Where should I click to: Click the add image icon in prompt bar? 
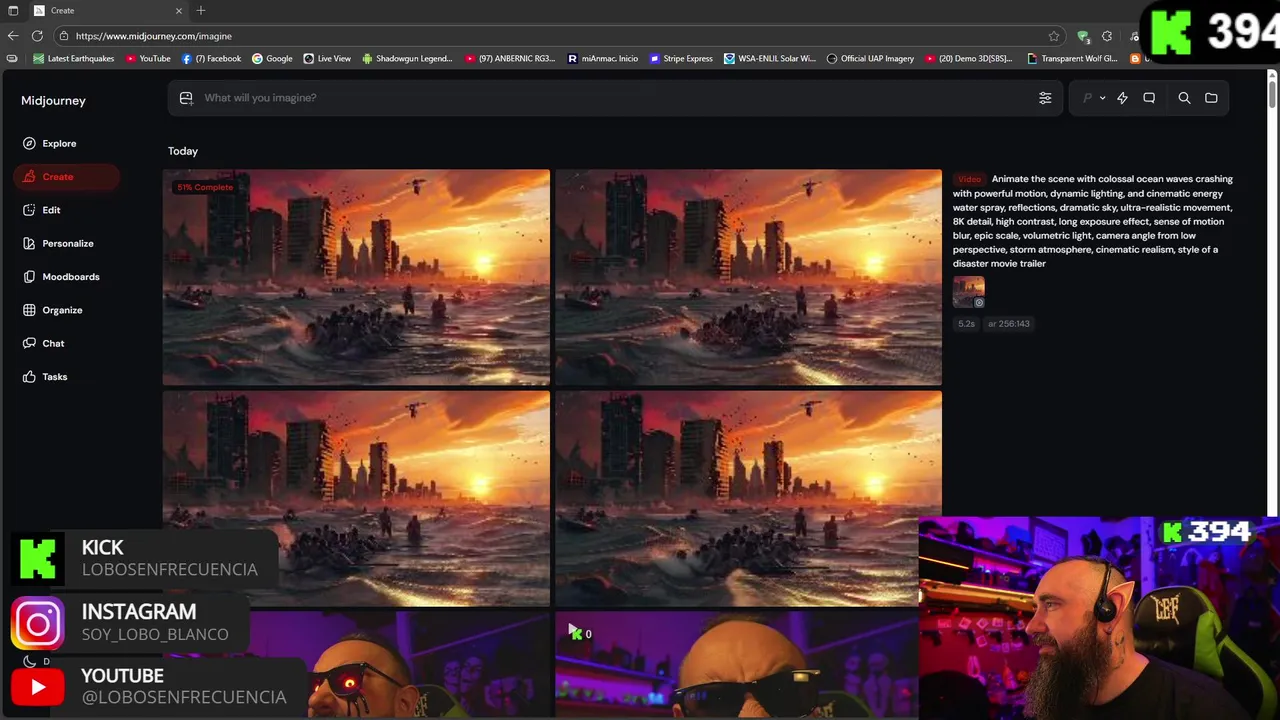click(x=186, y=98)
